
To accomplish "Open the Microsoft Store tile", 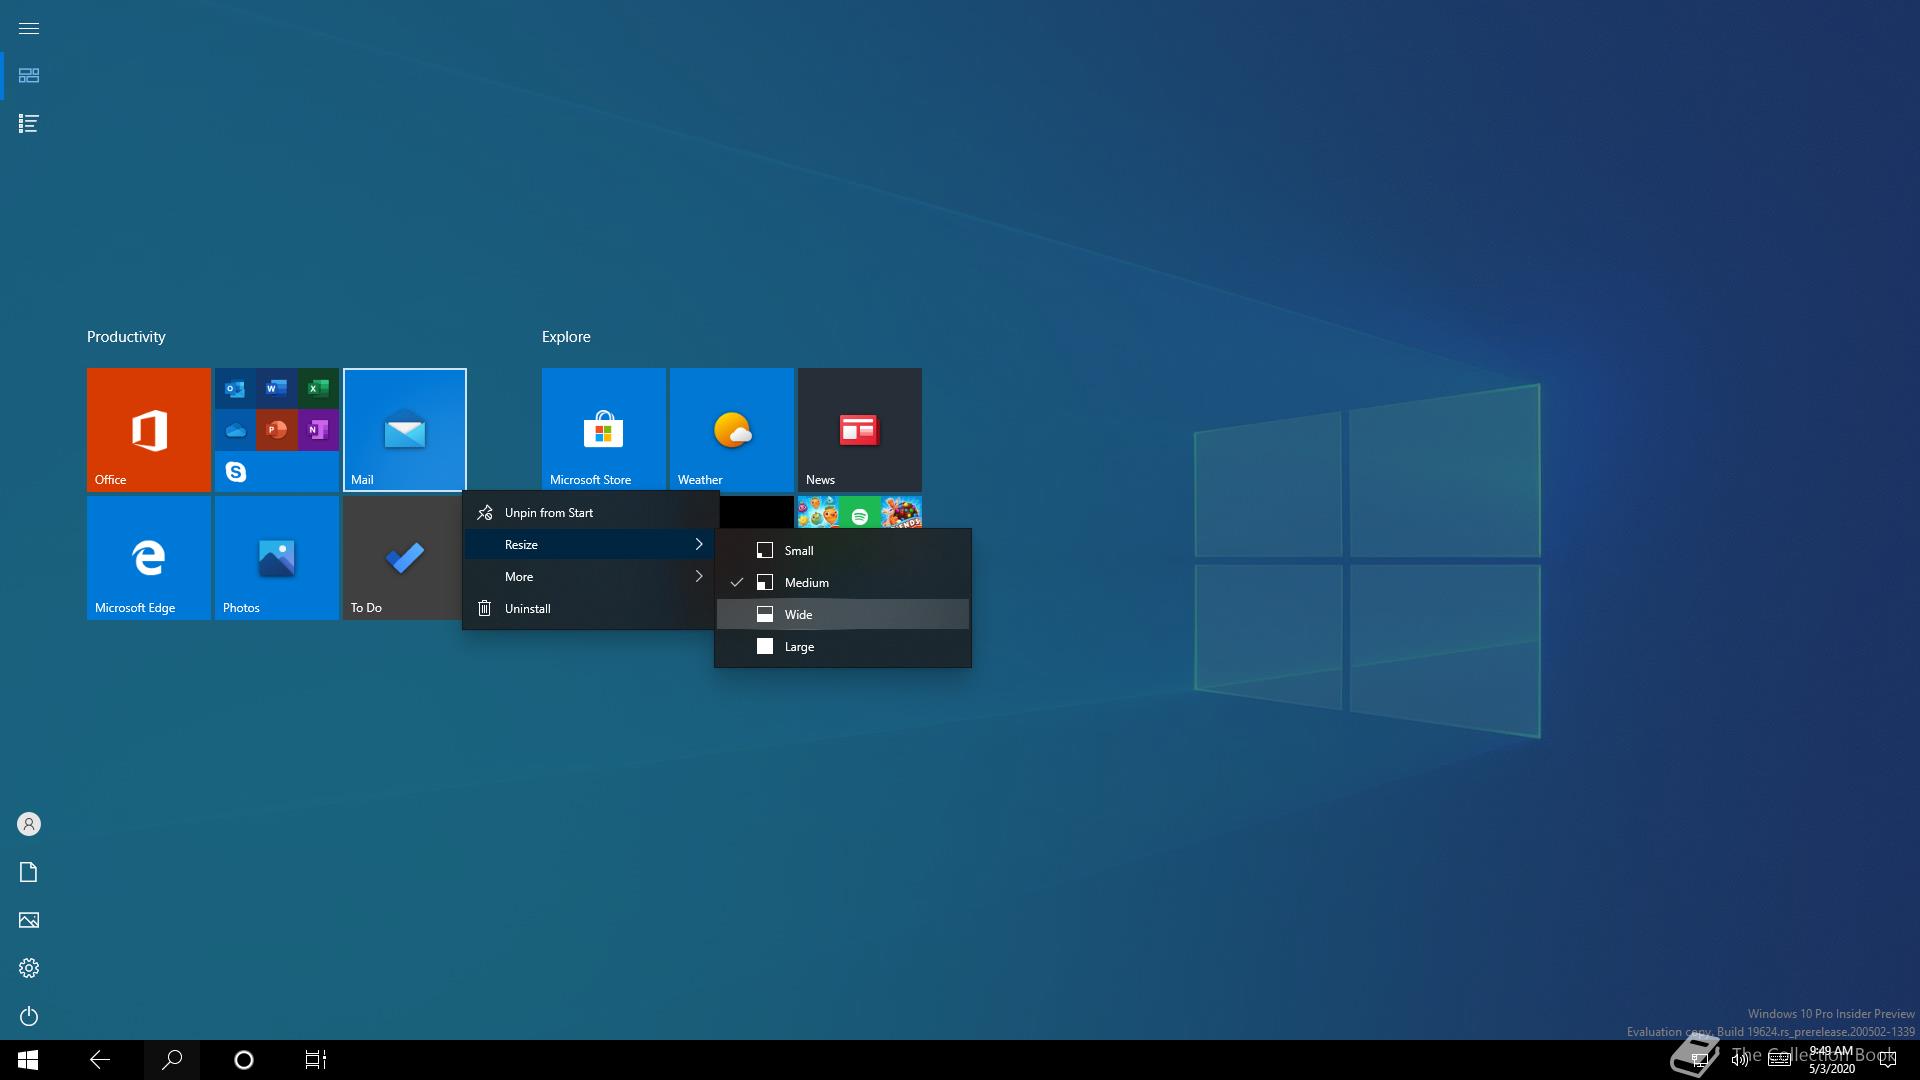I will [604, 430].
